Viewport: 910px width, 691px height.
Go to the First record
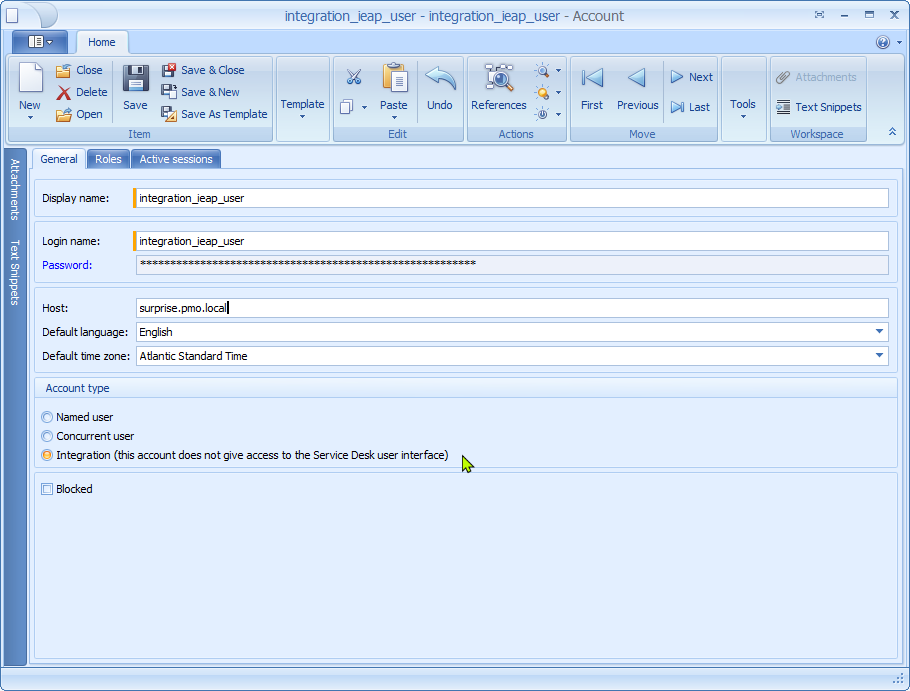point(592,87)
